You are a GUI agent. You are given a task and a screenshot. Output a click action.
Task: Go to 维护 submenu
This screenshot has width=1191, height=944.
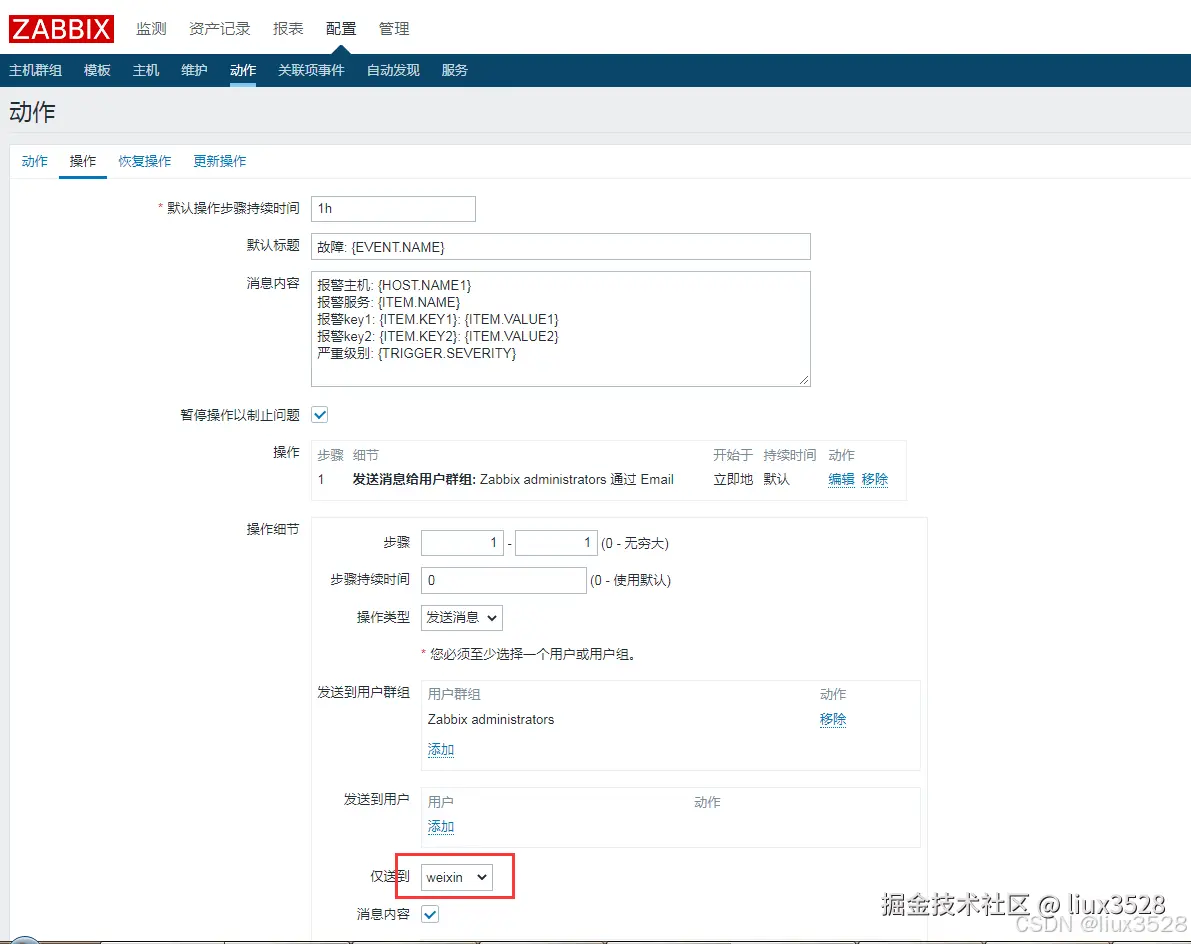[x=194, y=70]
